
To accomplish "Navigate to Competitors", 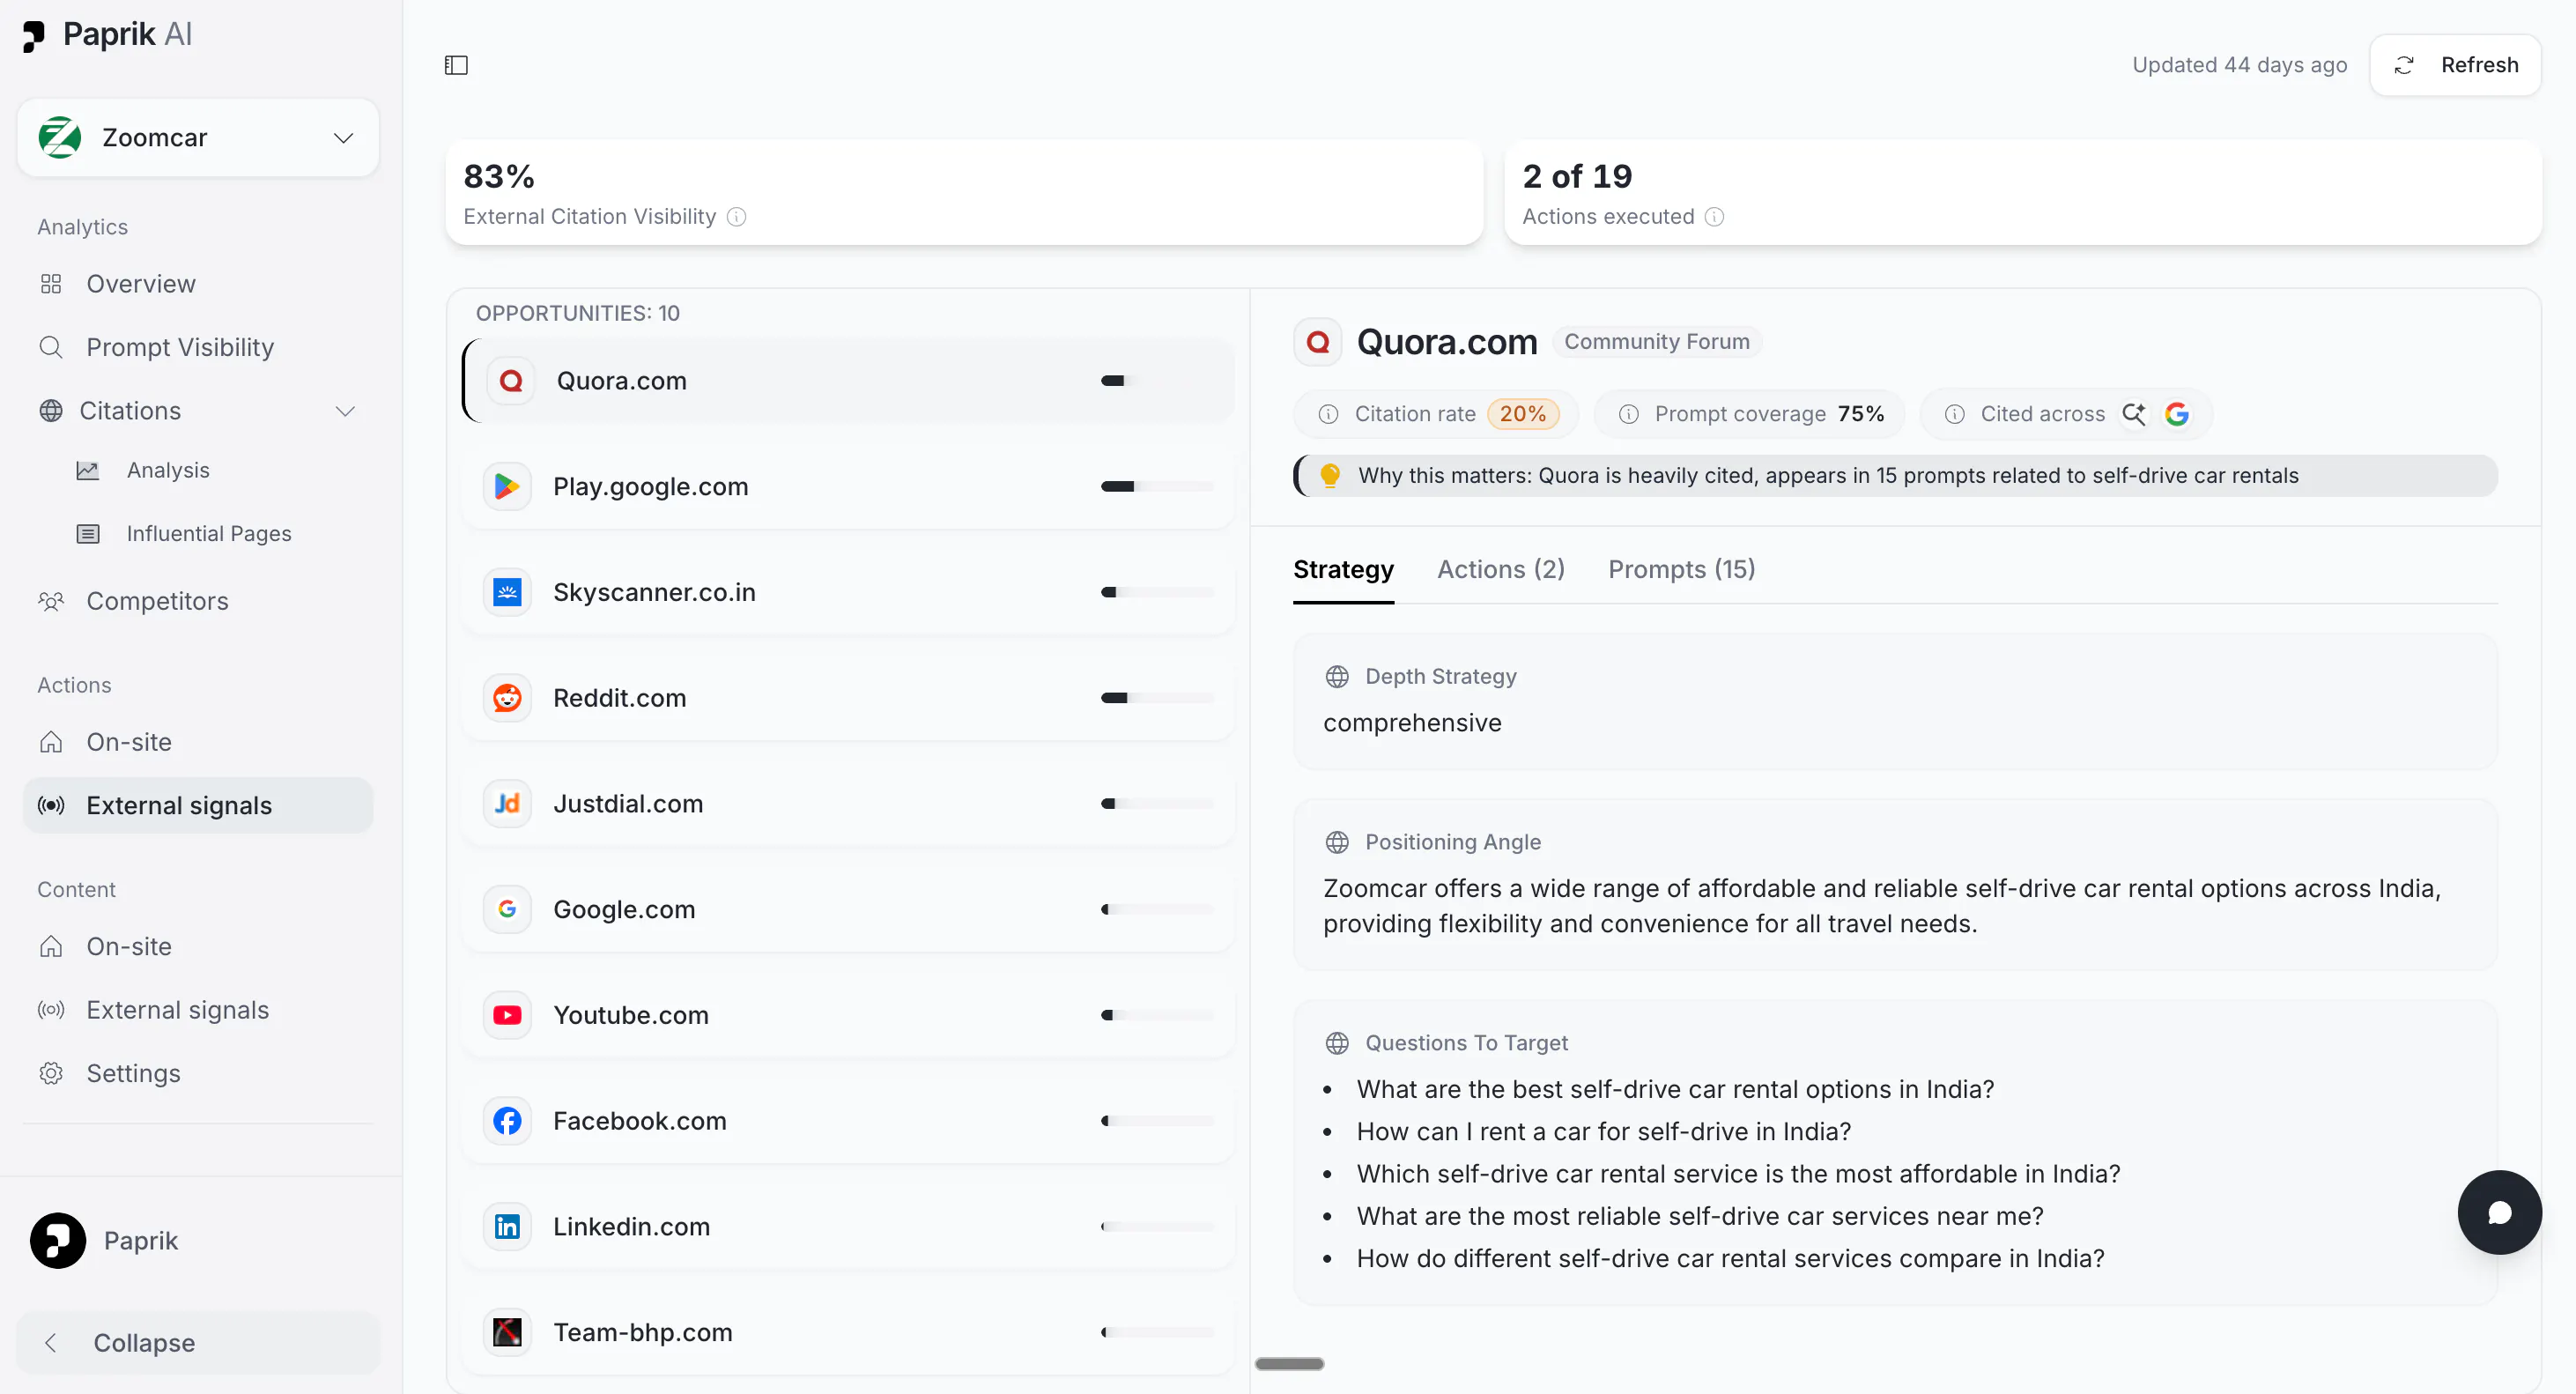I will 198,601.
